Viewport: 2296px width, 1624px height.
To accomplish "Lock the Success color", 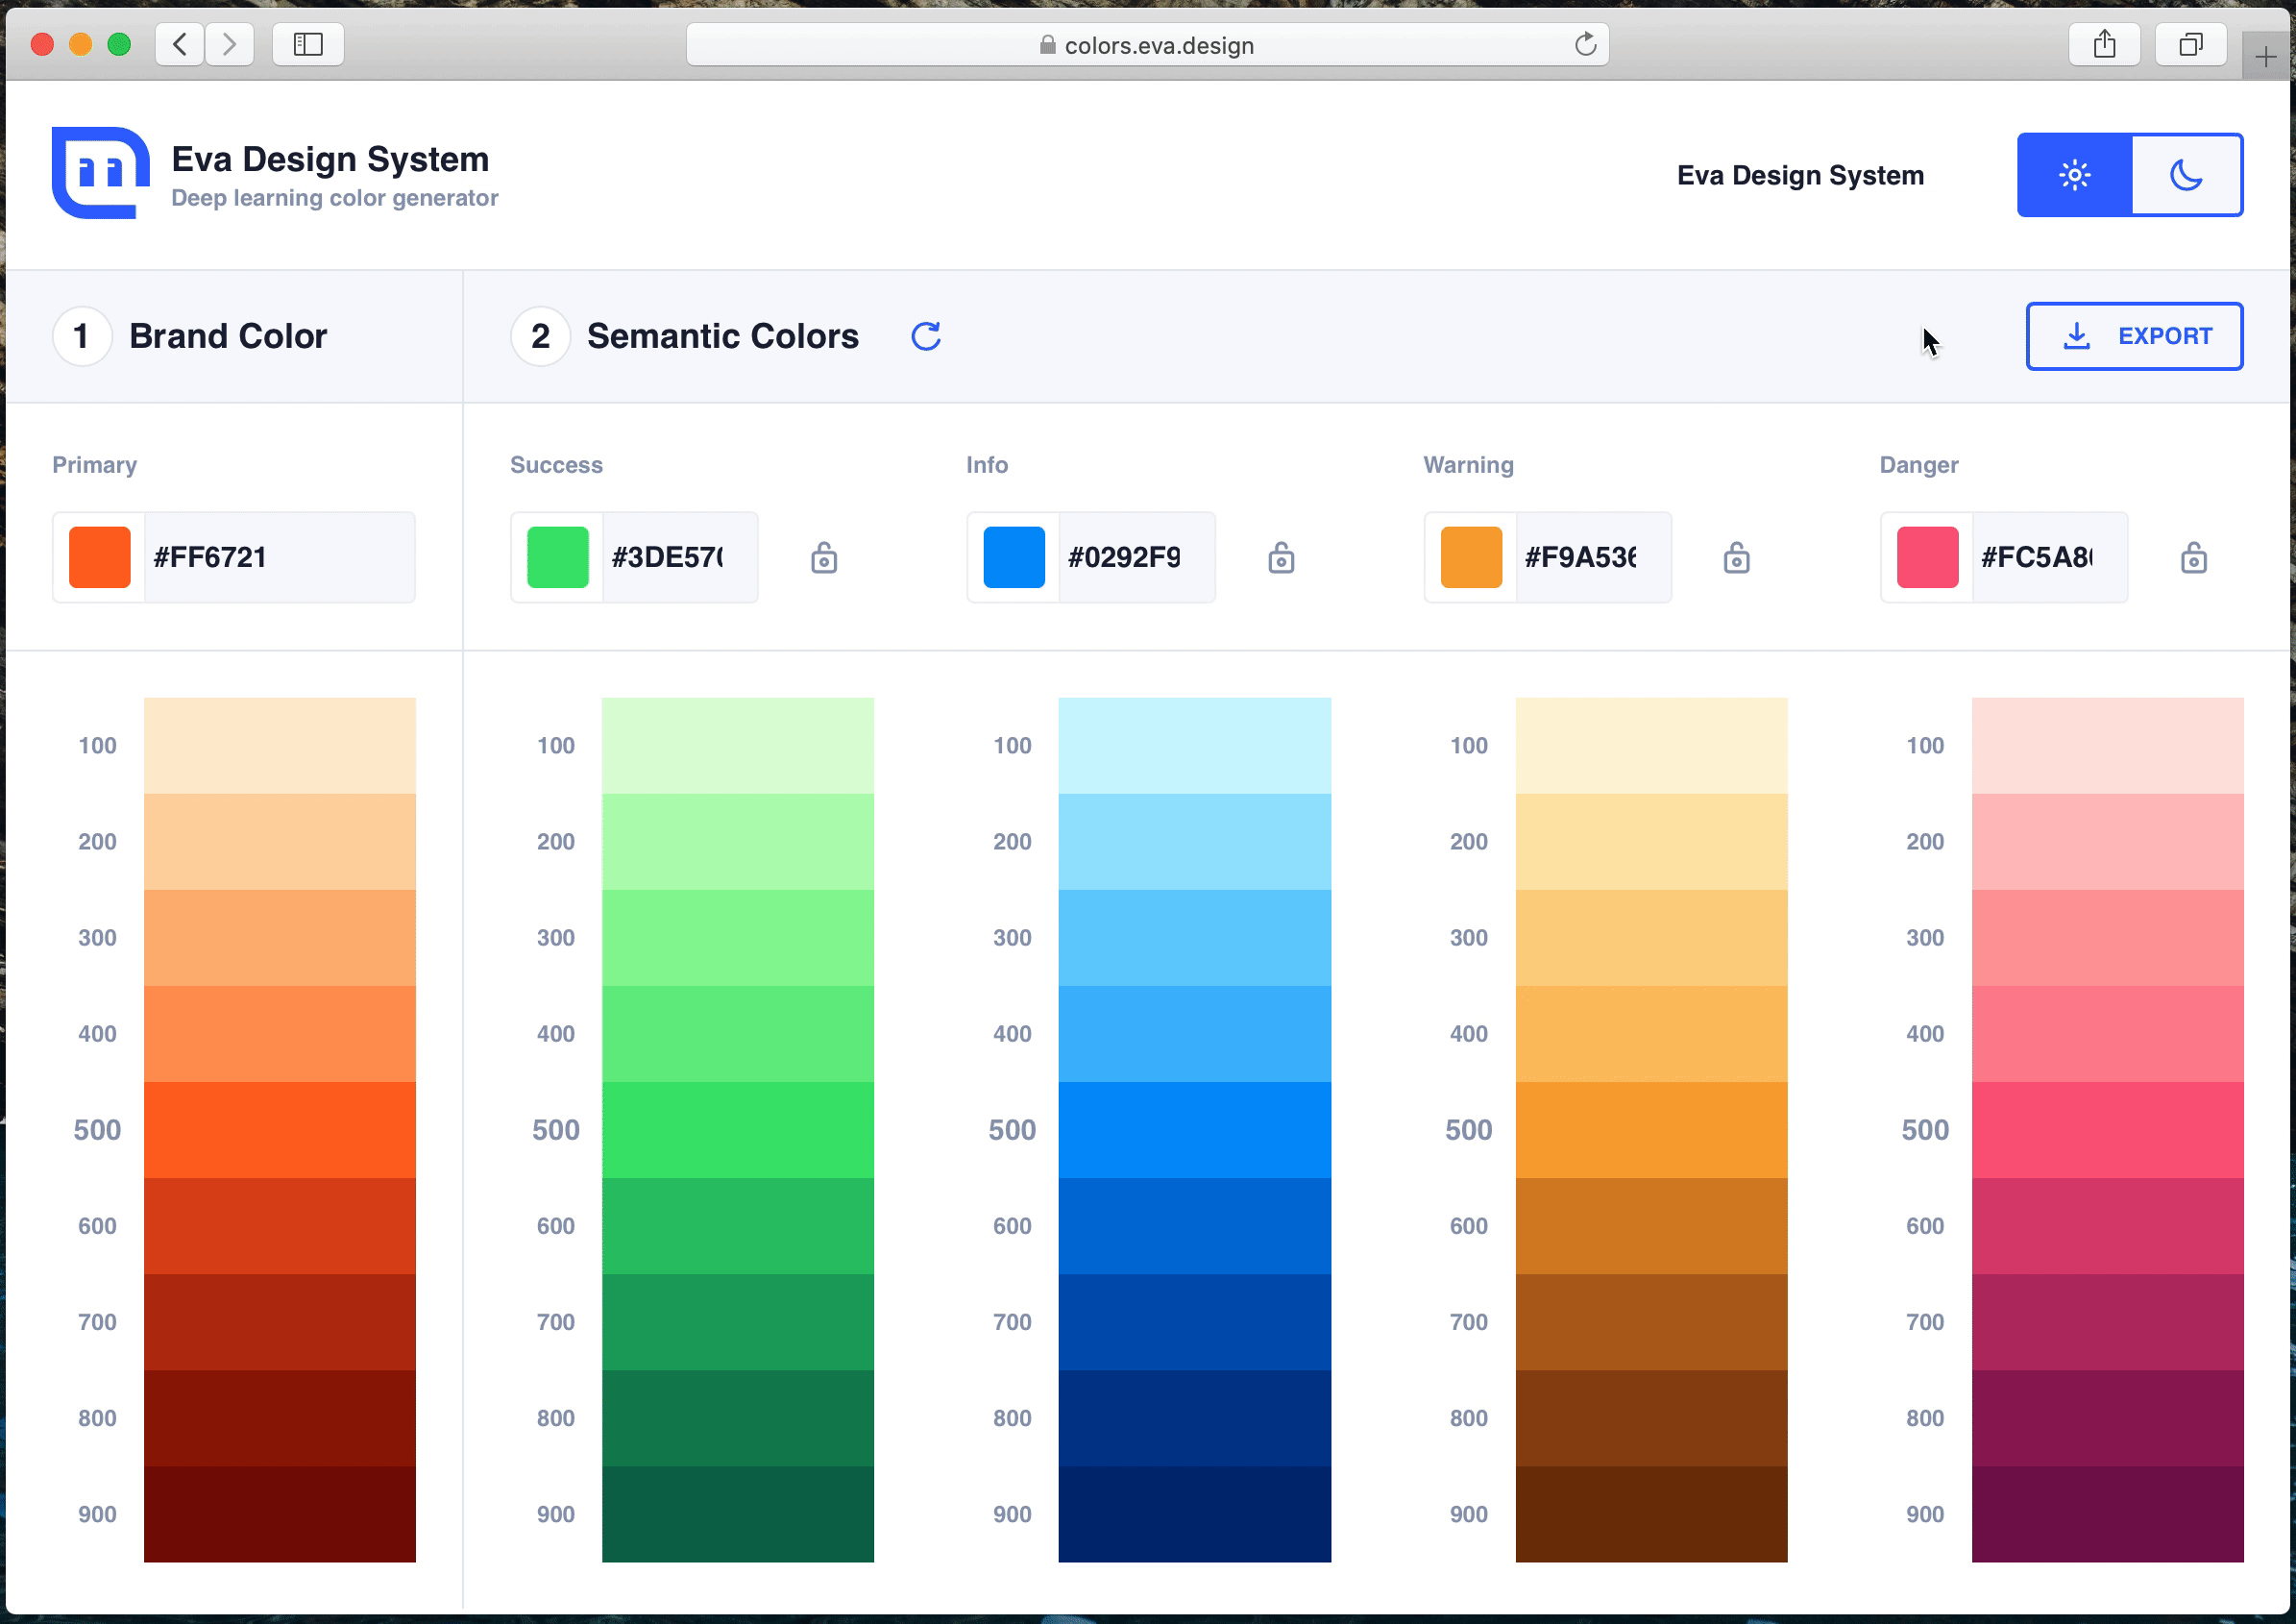I will pos(824,557).
